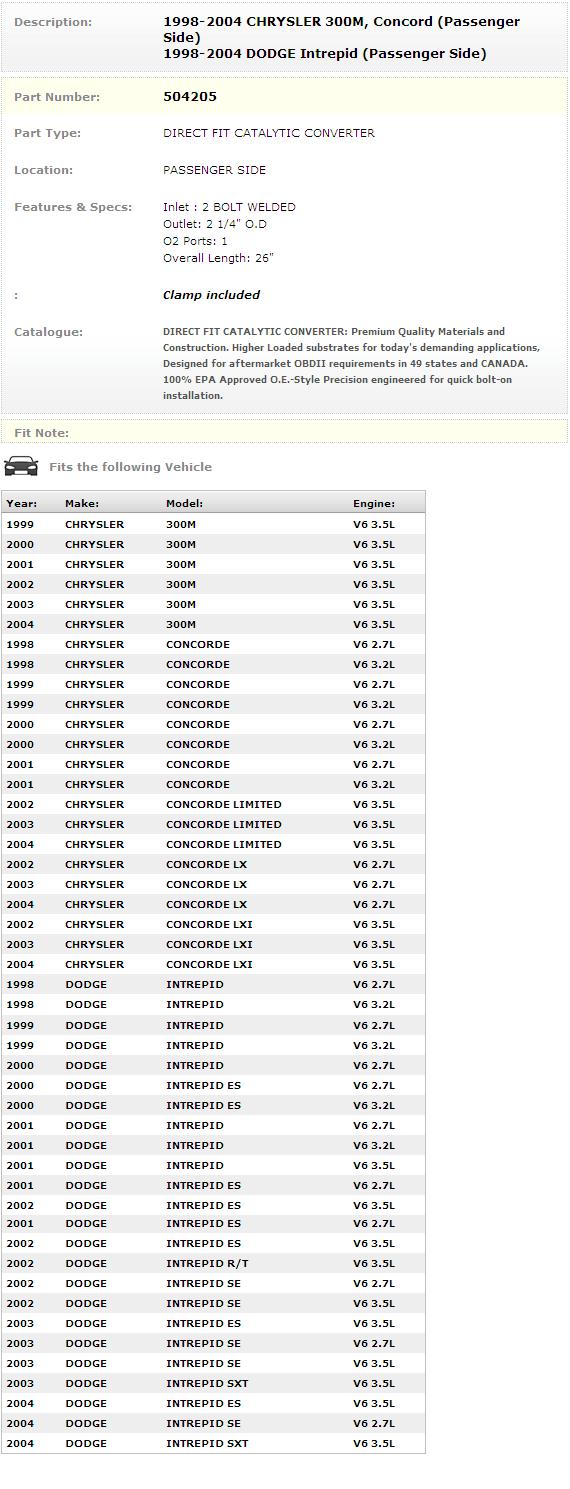Click the Features & Specs: label
The height and width of the screenshot is (1489, 570).
point(73,207)
